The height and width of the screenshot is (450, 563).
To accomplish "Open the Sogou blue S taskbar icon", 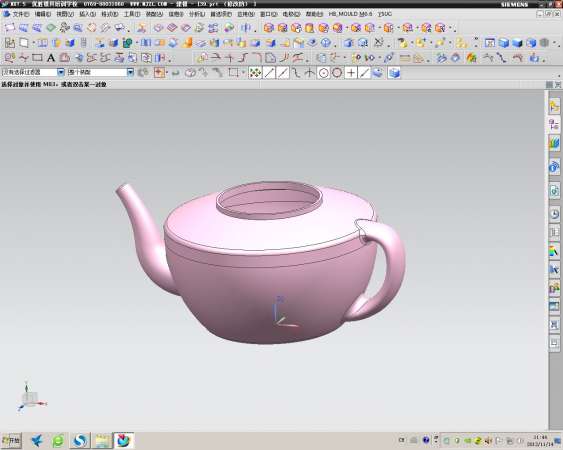I will coord(80,440).
